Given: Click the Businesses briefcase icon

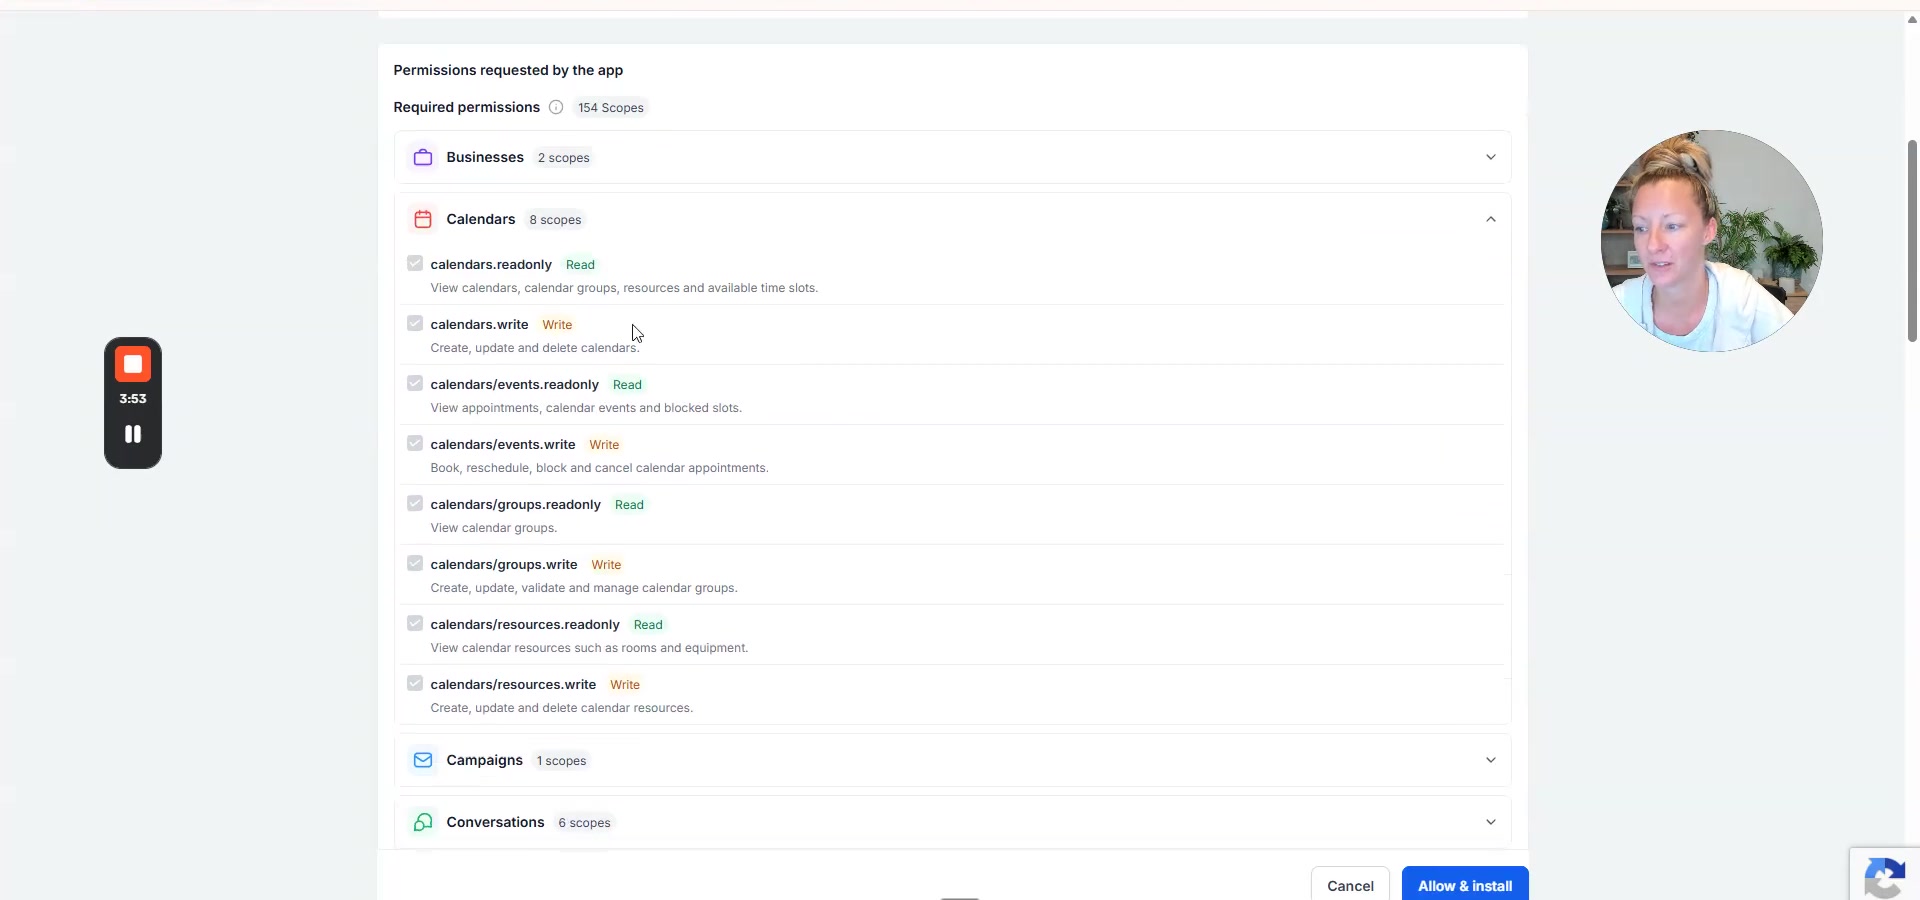Looking at the screenshot, I should pos(423,158).
